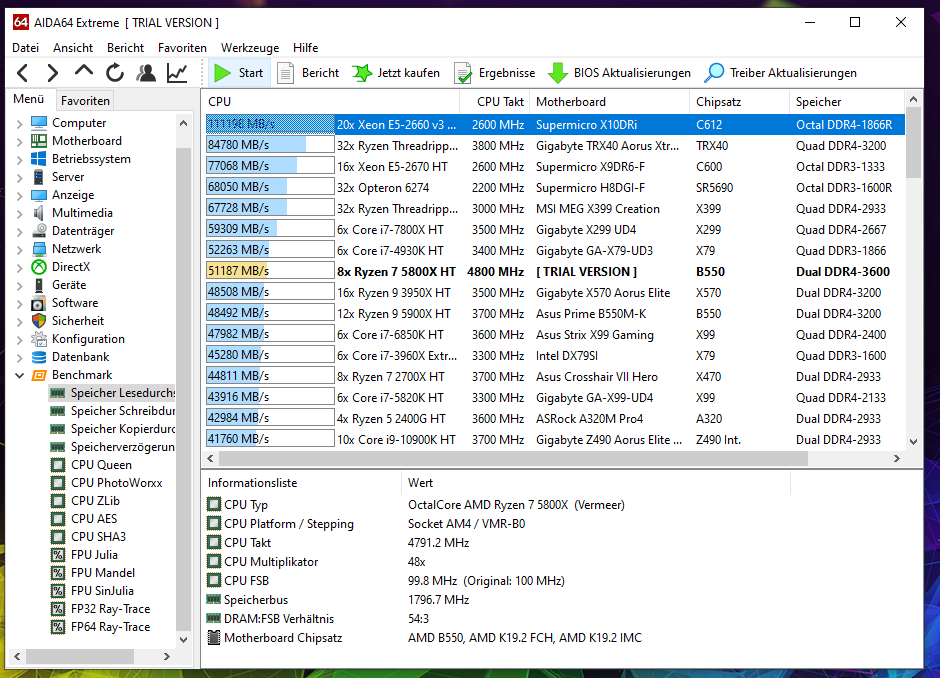Screen dimensions: 940x678
Task: Open the Ansicht menu
Action: coord(73,48)
